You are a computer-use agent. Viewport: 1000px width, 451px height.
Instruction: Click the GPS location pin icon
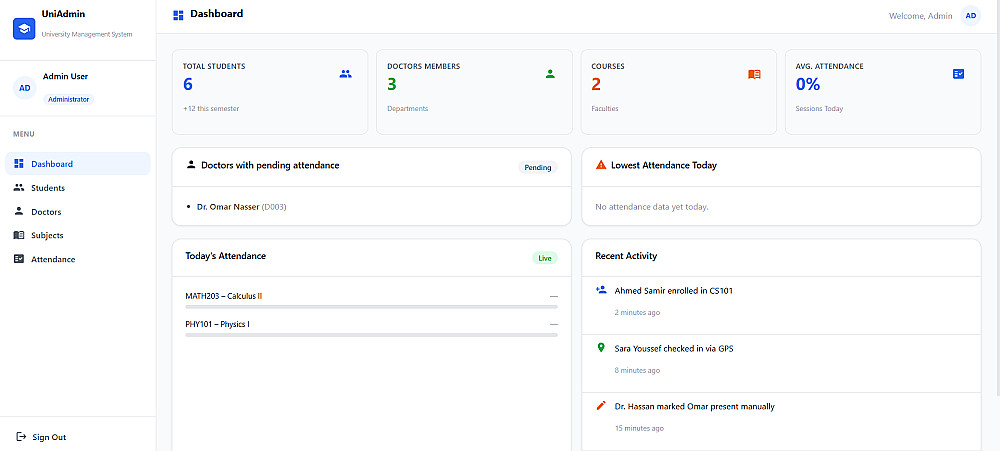(x=600, y=348)
